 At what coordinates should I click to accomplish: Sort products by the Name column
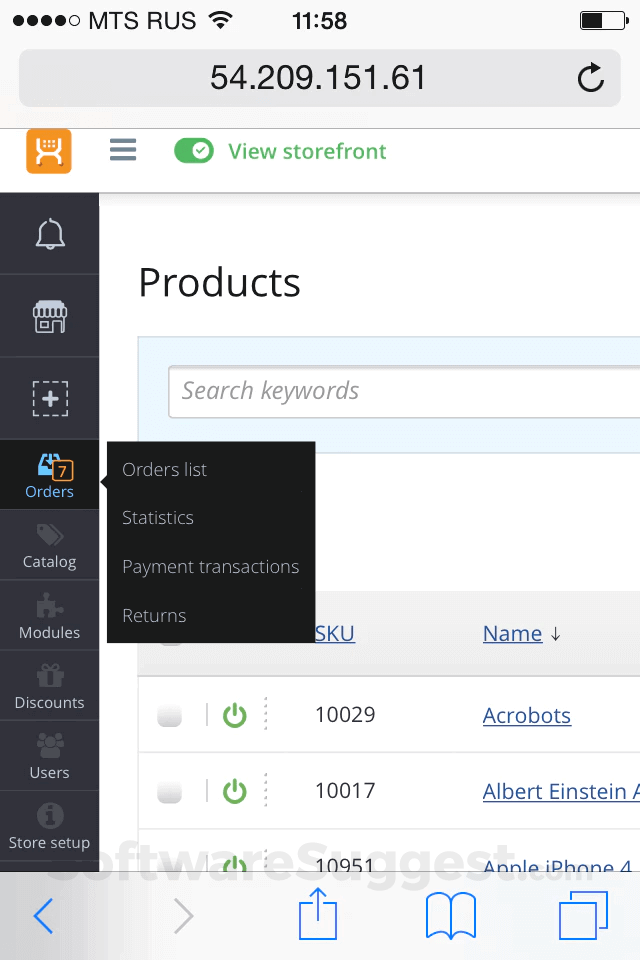click(x=512, y=633)
